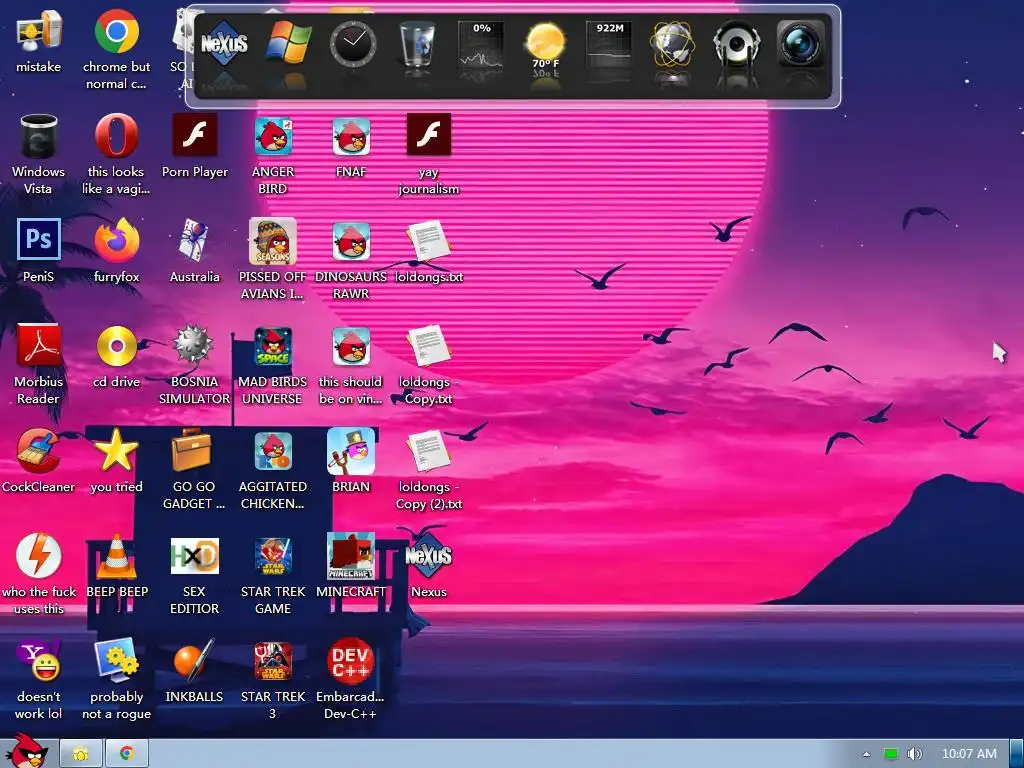Open the 70° F weather widget
1024x768 pixels.
pos(545,44)
